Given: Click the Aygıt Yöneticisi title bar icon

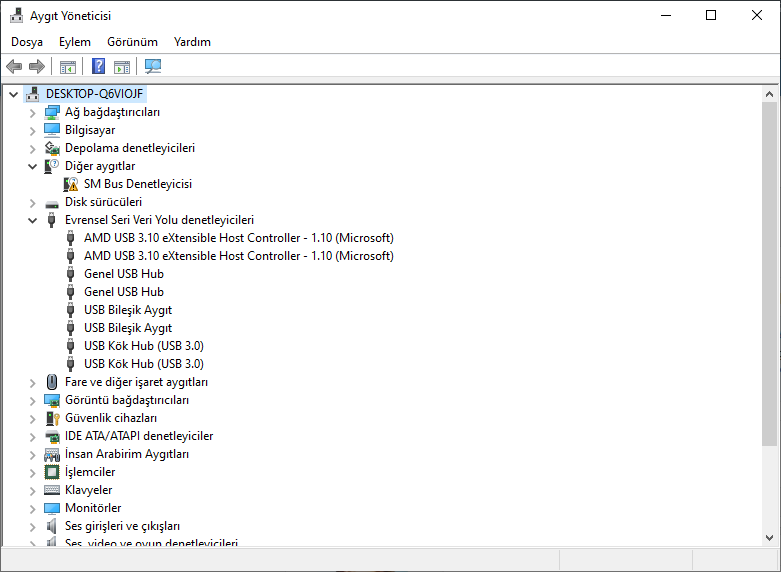Looking at the screenshot, I should click(16, 16).
